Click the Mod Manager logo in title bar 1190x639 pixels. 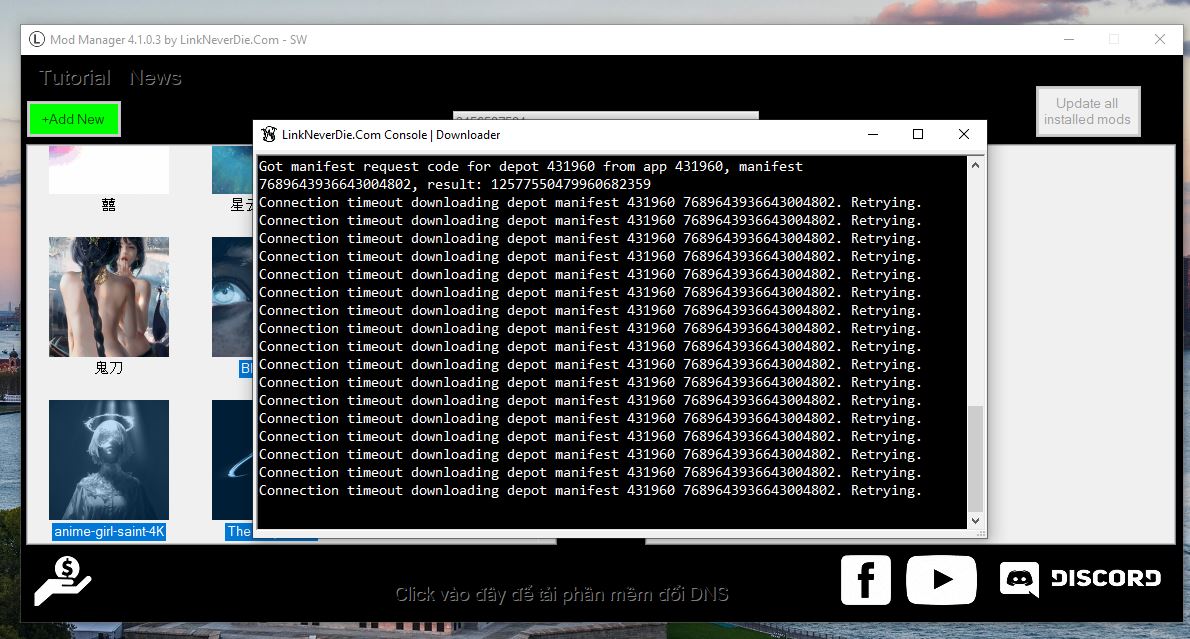click(x=37, y=40)
